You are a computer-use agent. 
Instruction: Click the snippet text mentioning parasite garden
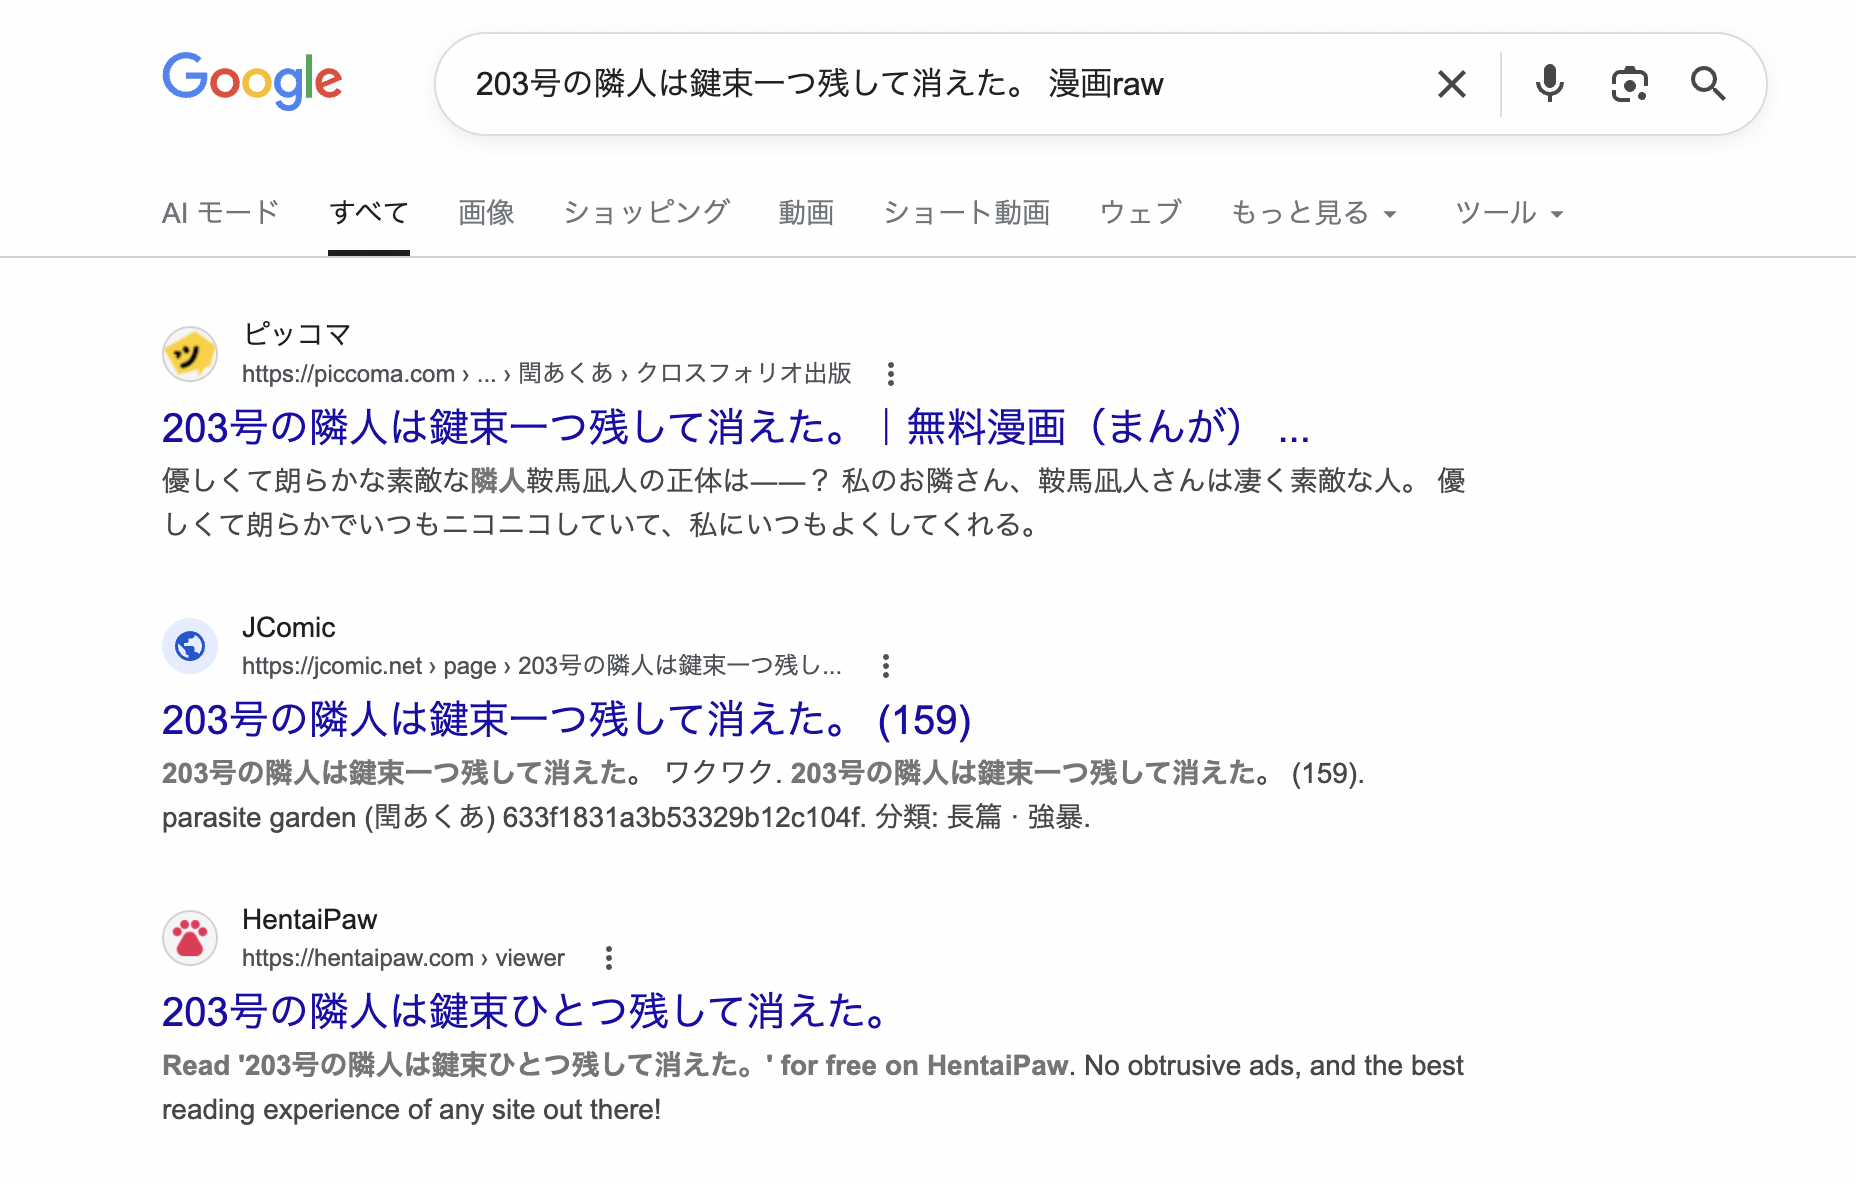pyautogui.click(x=763, y=795)
